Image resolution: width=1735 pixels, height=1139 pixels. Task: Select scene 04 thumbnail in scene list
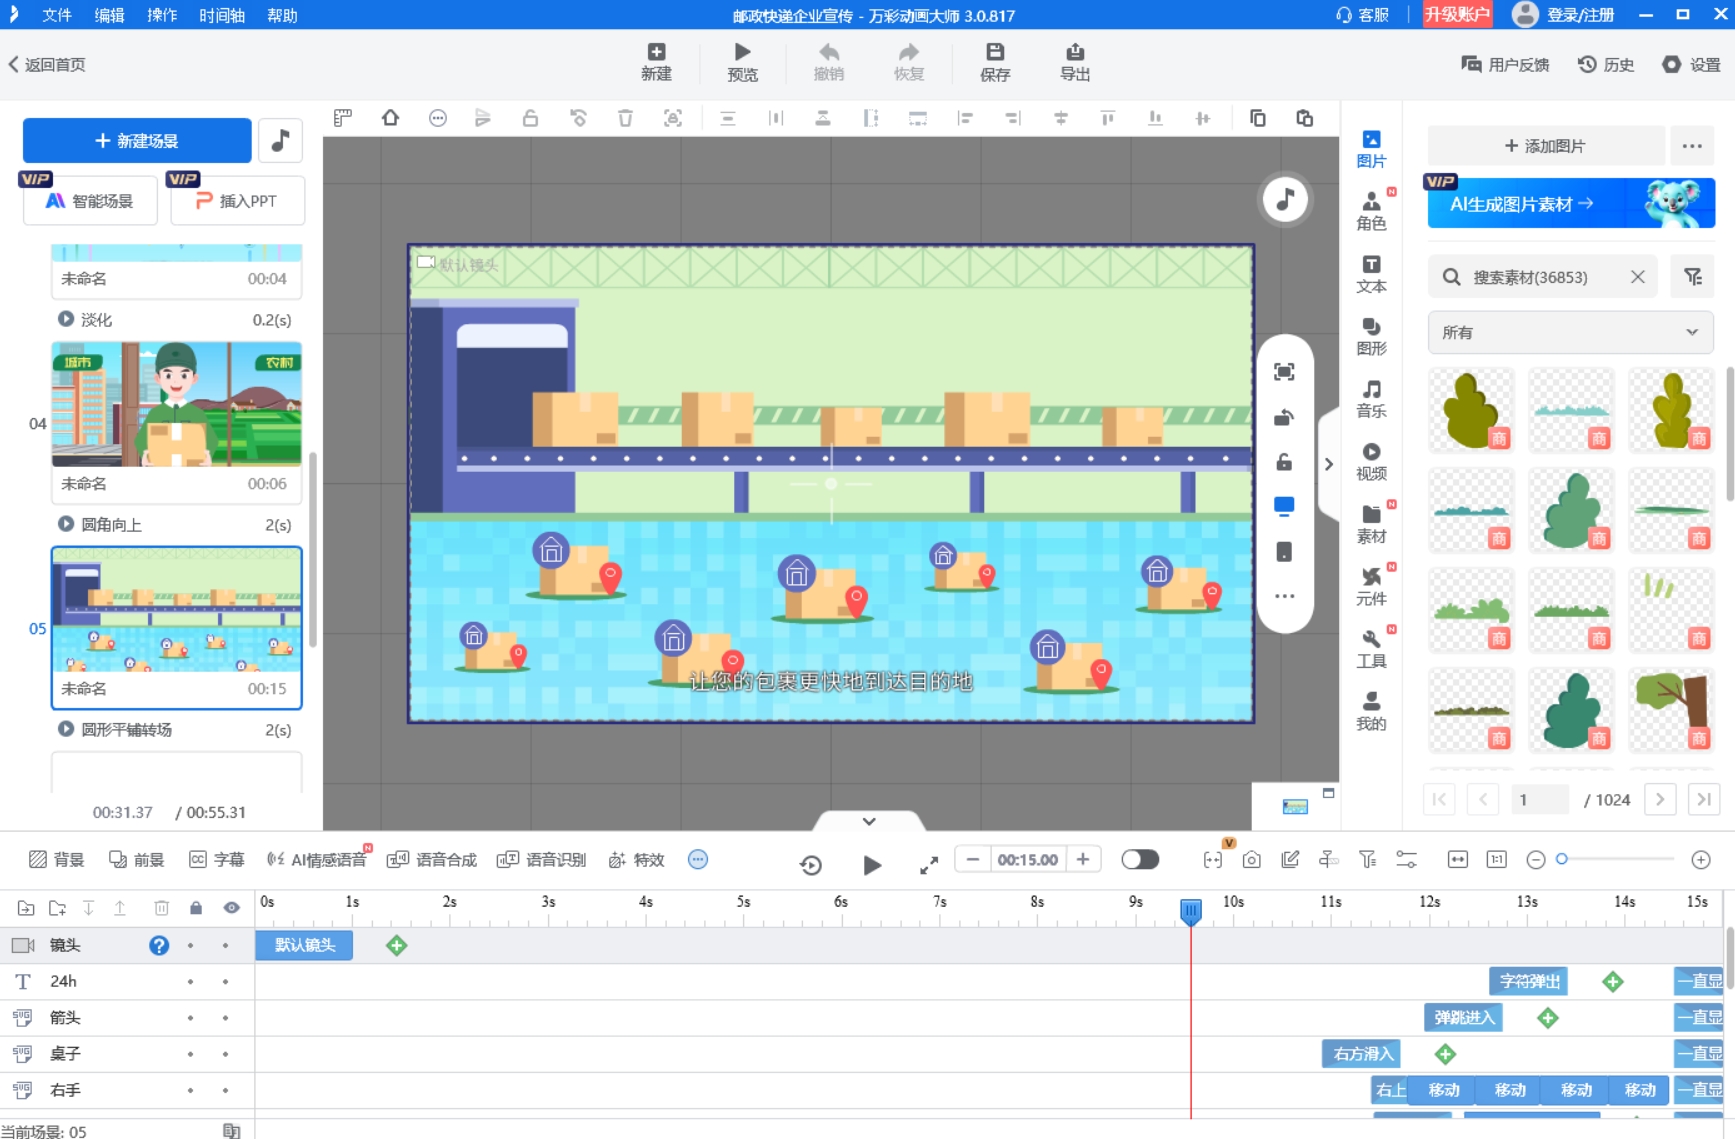click(176, 404)
